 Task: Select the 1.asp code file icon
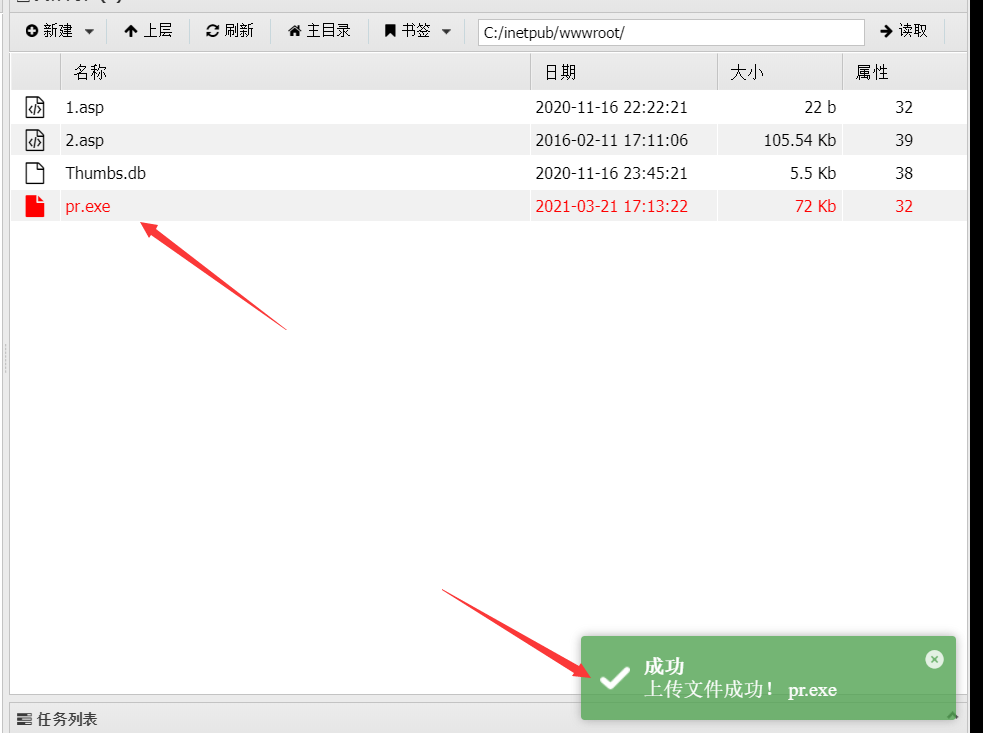pos(35,107)
